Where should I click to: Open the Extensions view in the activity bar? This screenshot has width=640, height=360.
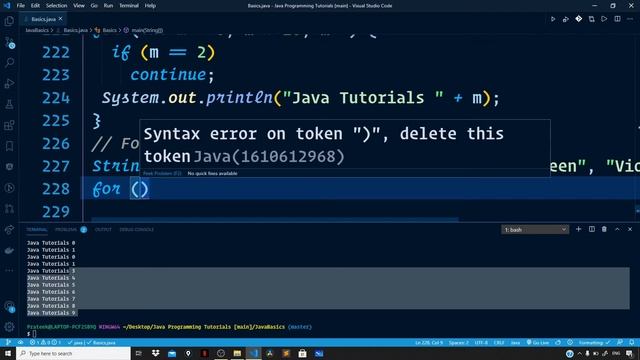pos(9,125)
